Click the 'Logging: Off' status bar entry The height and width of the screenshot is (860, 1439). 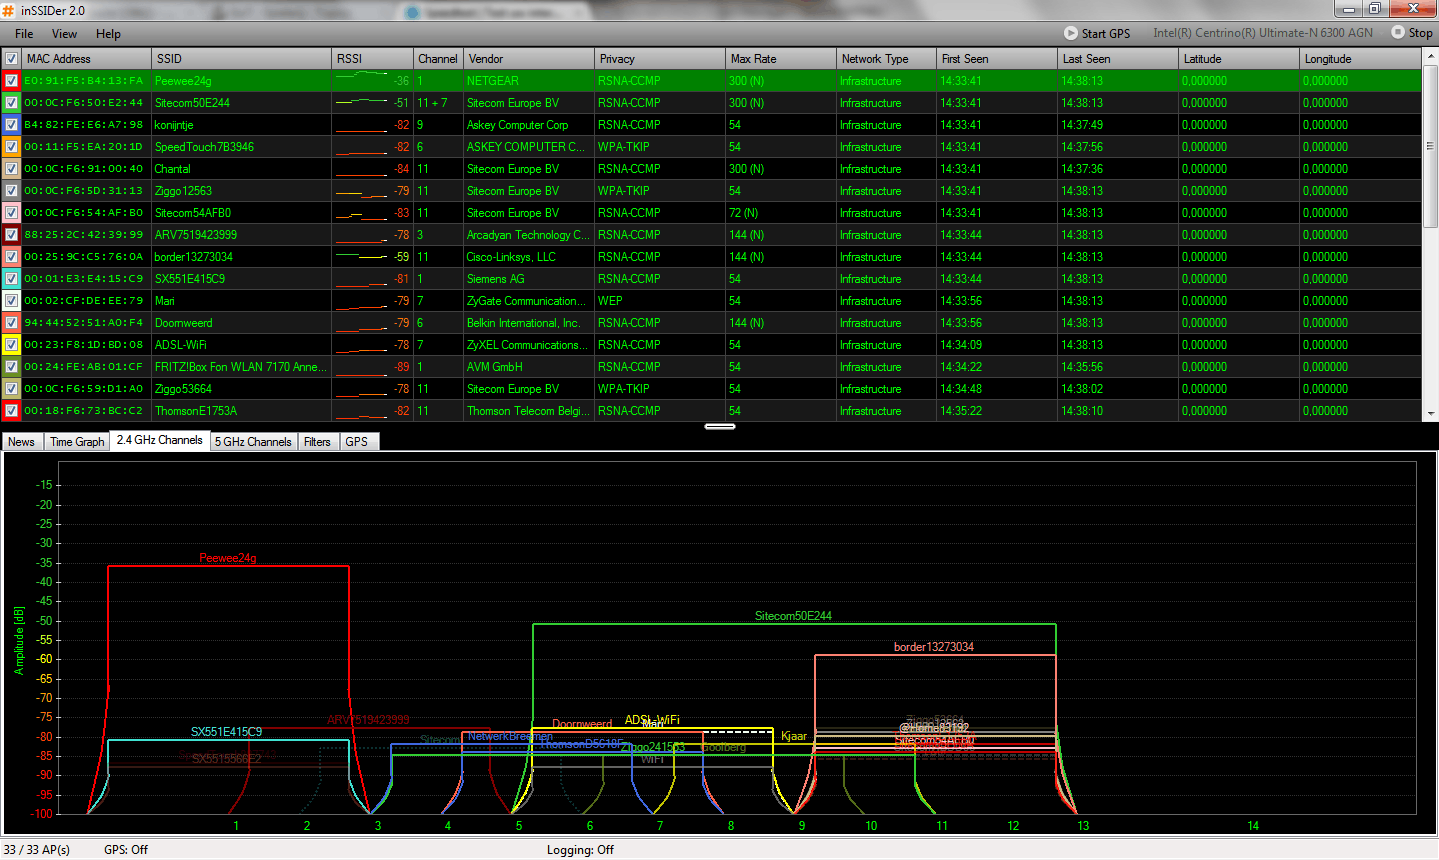pyautogui.click(x=580, y=850)
